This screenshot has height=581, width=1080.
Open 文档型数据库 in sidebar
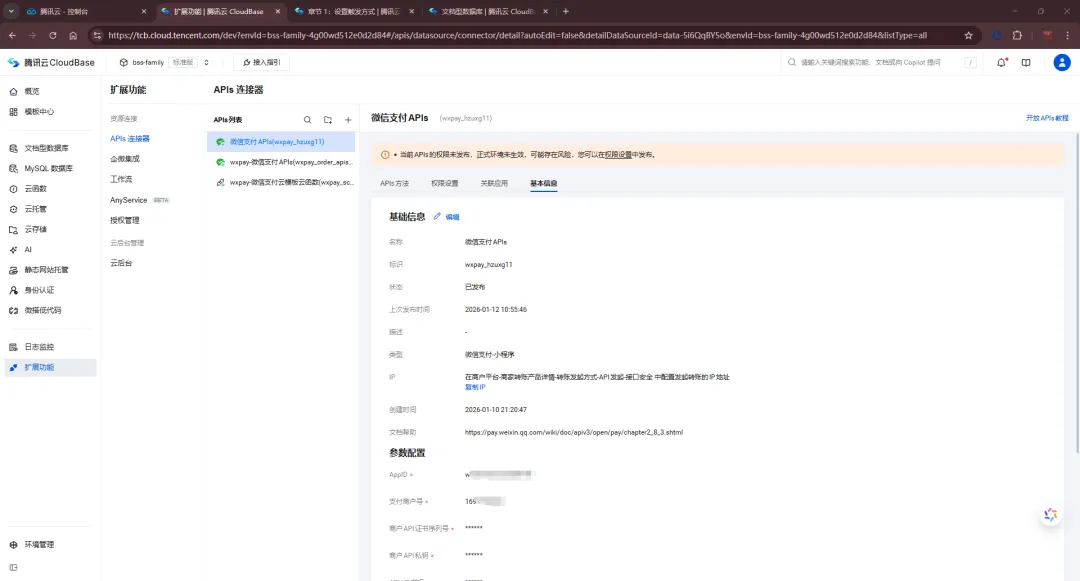[46, 148]
